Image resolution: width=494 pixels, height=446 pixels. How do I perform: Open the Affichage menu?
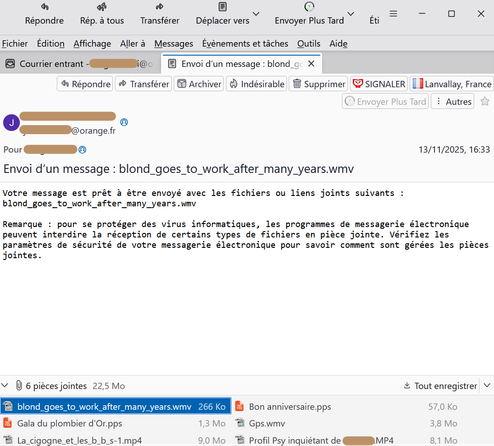[x=92, y=44]
